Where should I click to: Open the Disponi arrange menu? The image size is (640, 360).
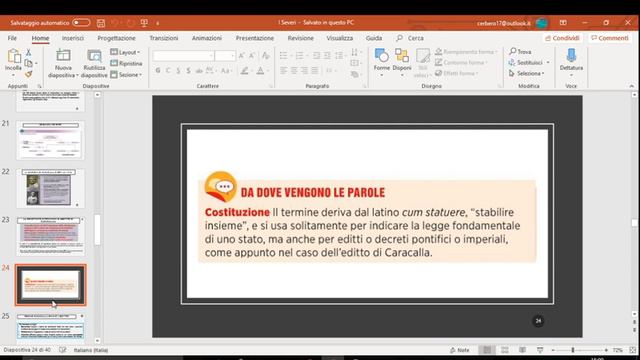click(x=402, y=62)
